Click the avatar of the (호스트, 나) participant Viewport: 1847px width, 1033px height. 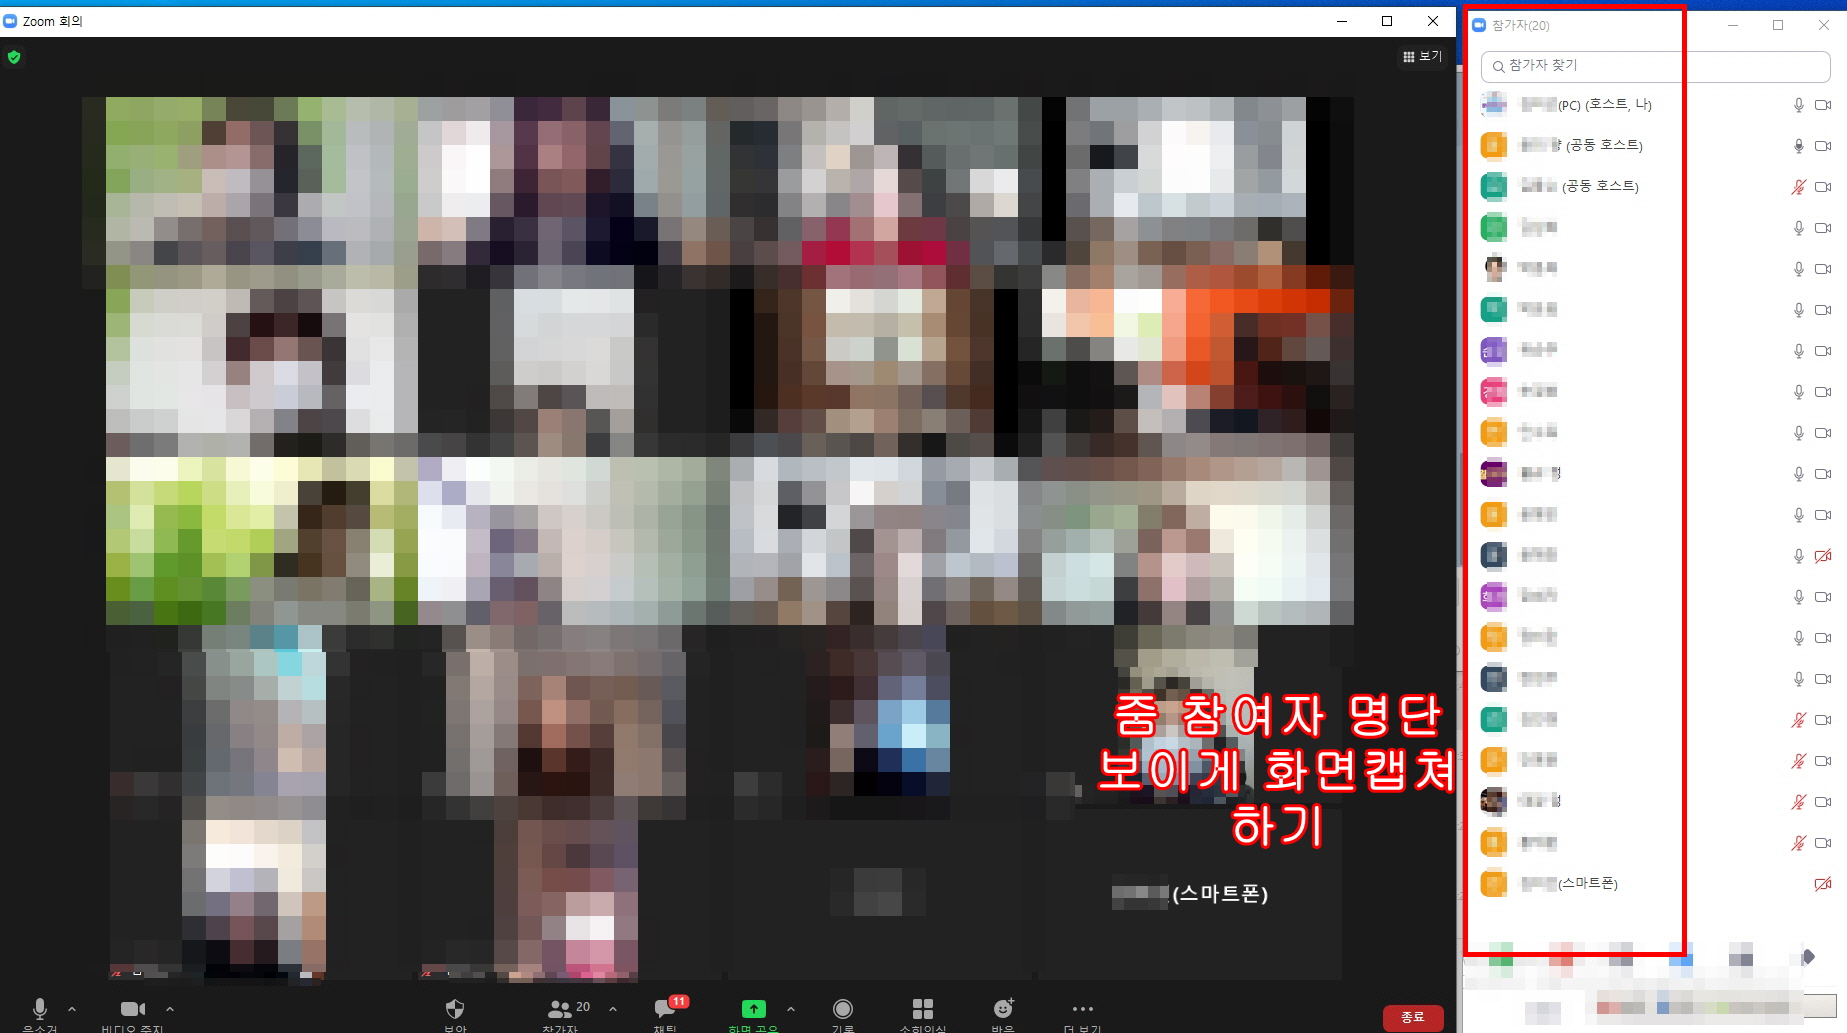1494,104
